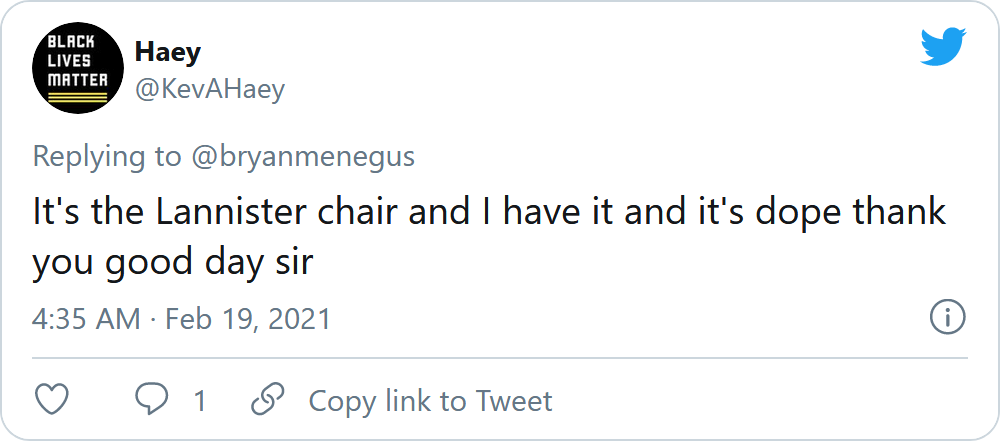Screen dimensions: 1000x442
Task: Click the text line "you good day sir"
Action: pyautogui.click(x=173, y=262)
